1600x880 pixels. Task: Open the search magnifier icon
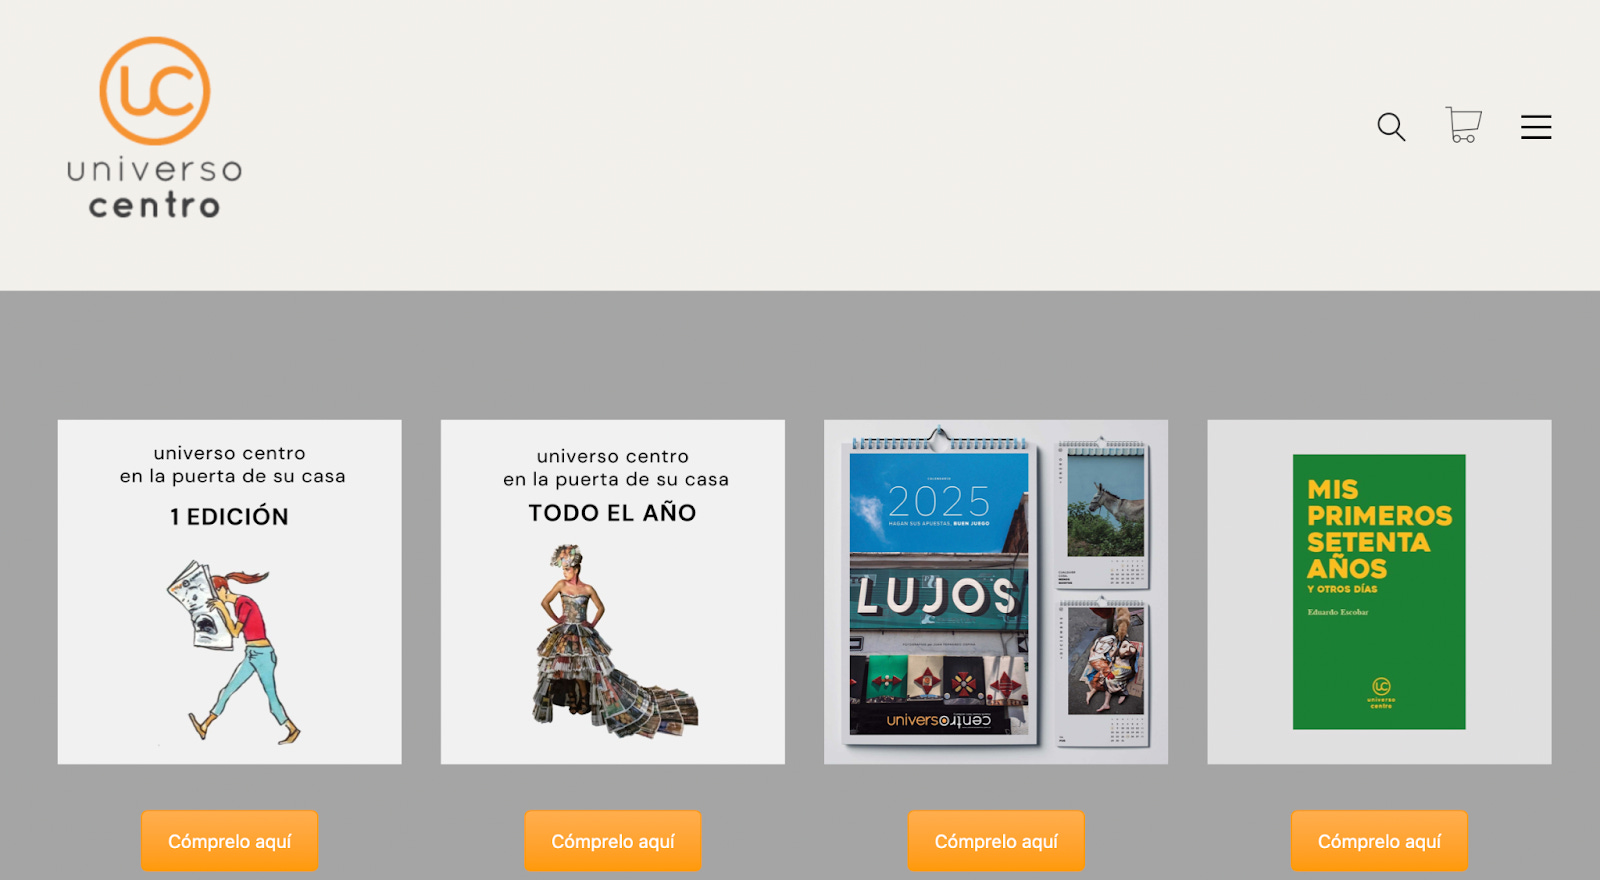pos(1391,127)
